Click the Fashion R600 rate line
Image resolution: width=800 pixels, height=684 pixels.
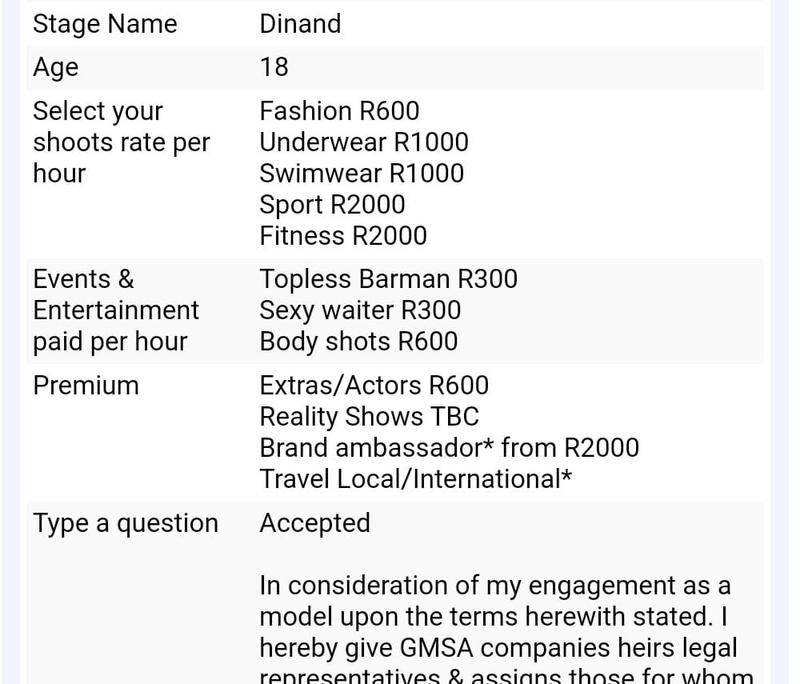pyautogui.click(x=339, y=111)
